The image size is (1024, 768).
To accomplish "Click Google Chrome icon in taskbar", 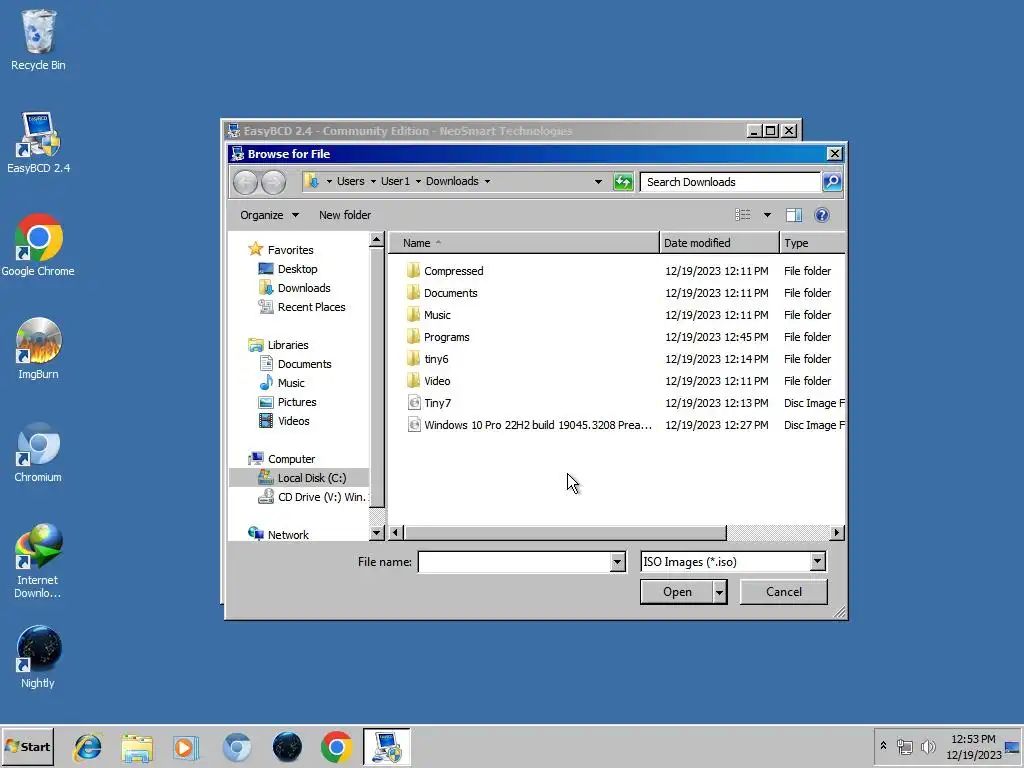I will click(336, 747).
